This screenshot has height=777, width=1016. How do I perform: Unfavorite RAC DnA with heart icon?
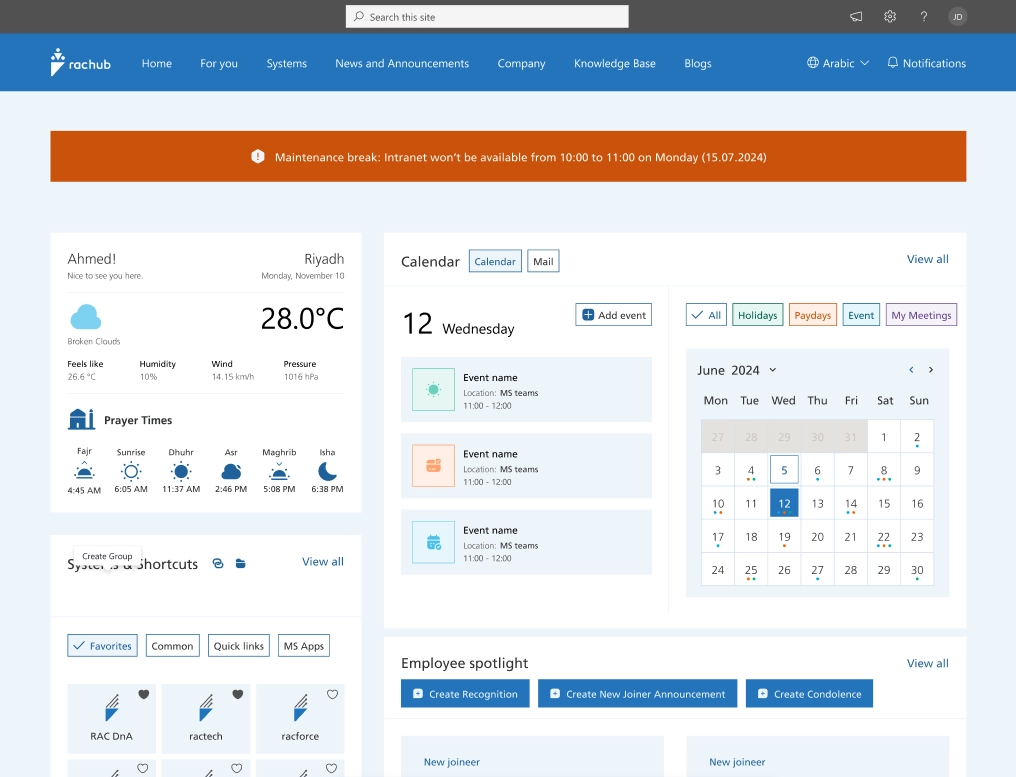(x=144, y=694)
